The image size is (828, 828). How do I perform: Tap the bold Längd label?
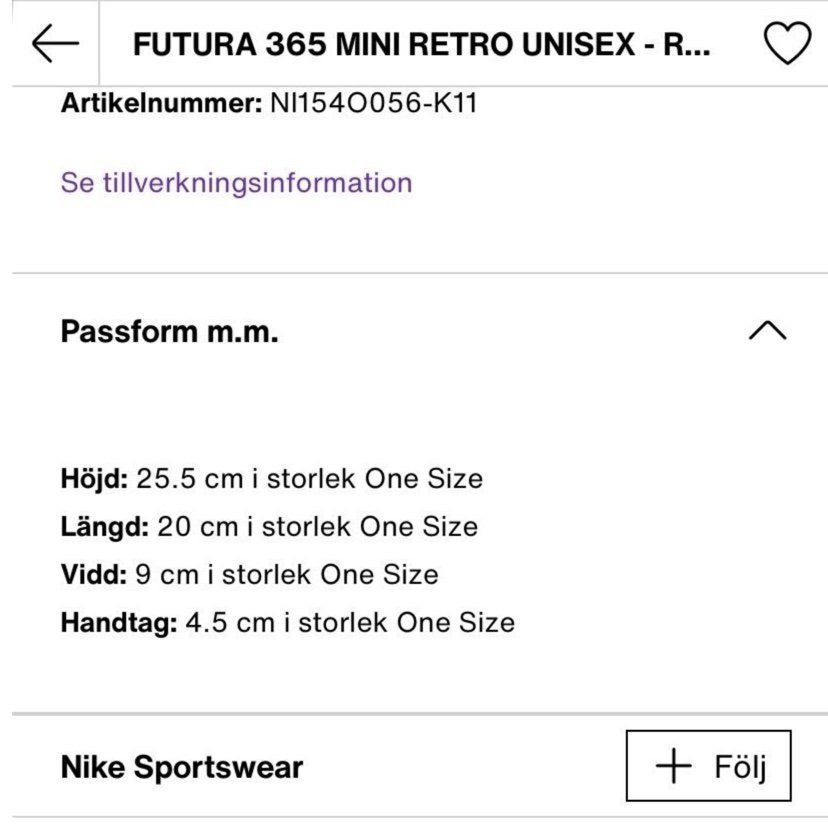[105, 527]
